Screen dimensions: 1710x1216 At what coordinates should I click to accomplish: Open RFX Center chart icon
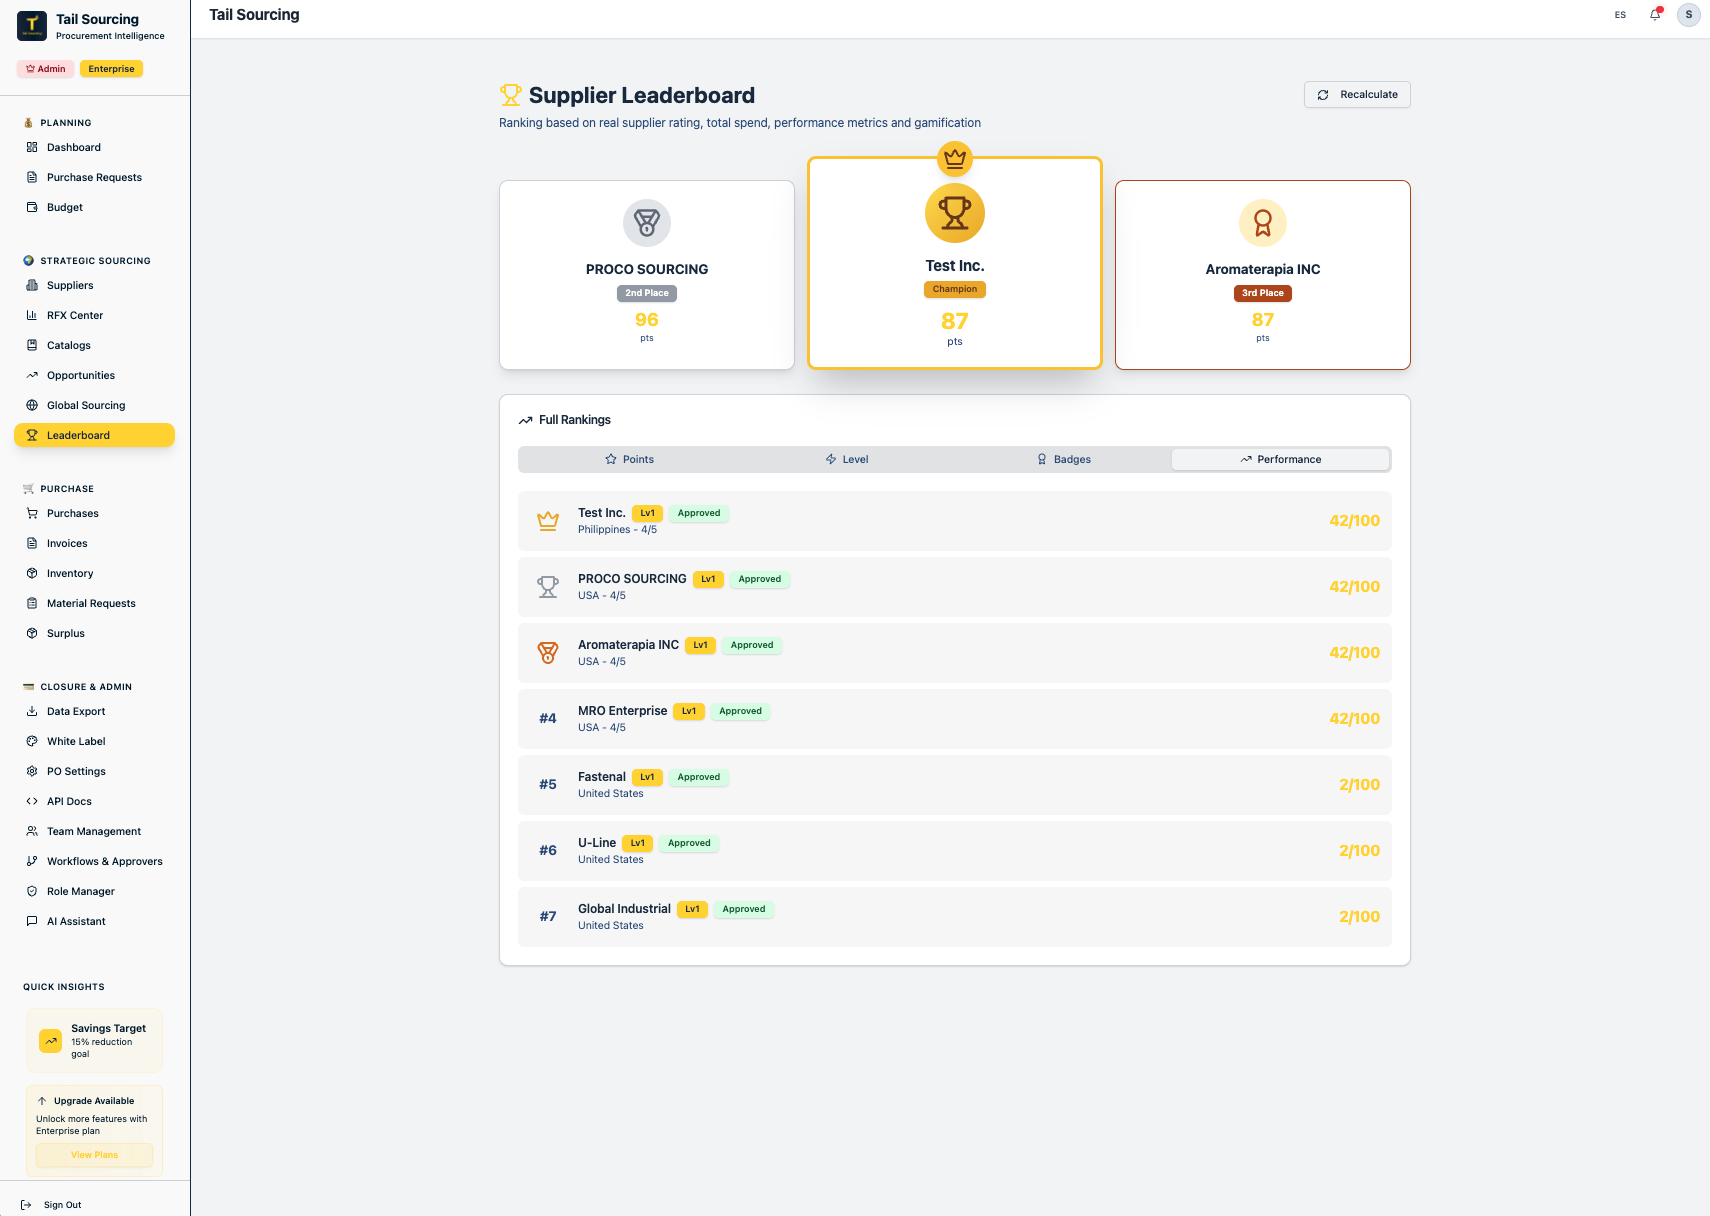(x=32, y=315)
